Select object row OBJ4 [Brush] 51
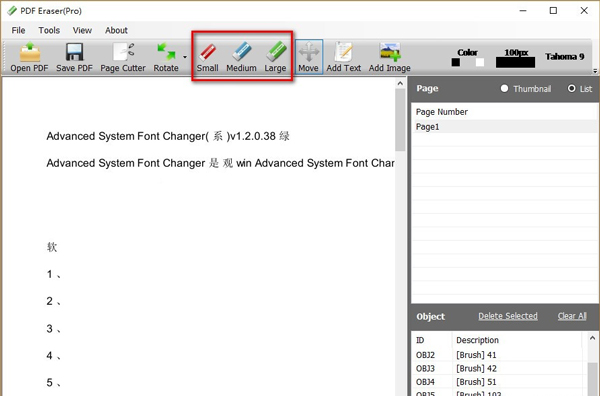Screen dimensions: 600x396 pyautogui.click(x=499, y=382)
